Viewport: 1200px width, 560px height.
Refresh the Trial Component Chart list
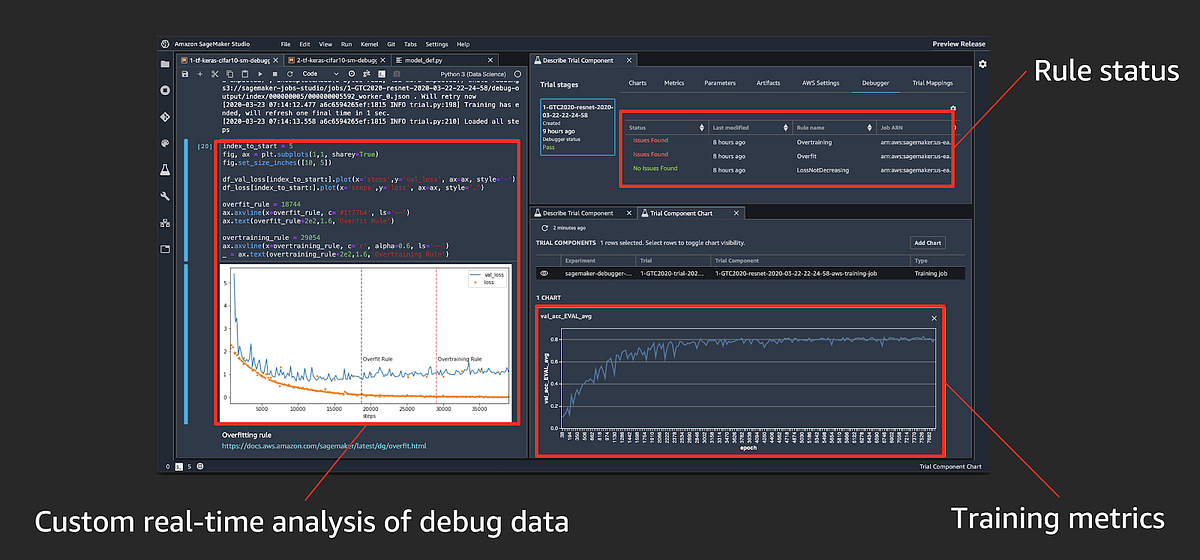pyautogui.click(x=544, y=228)
